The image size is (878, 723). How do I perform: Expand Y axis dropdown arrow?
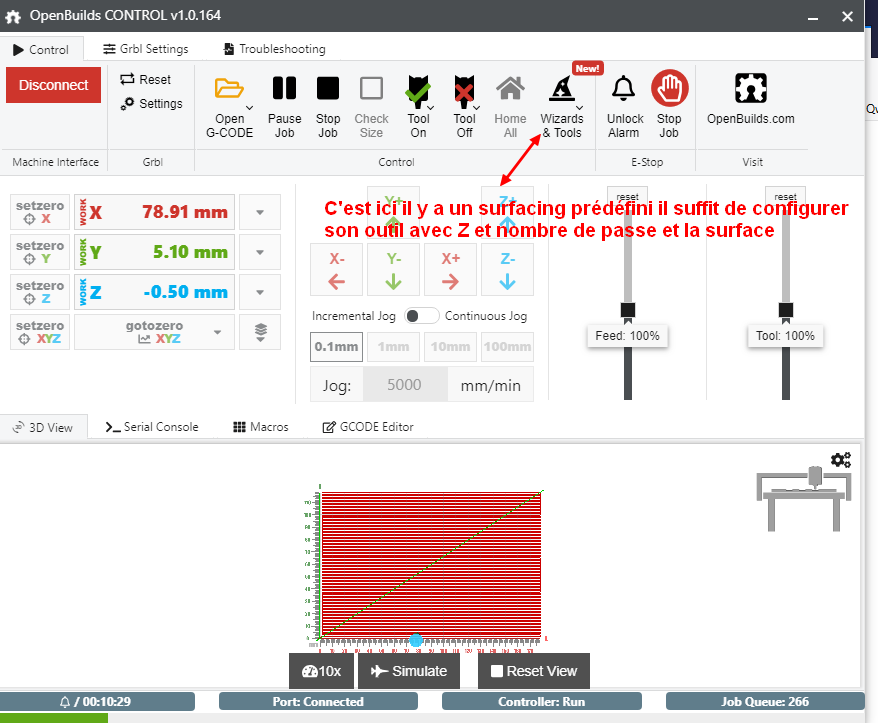(x=260, y=252)
